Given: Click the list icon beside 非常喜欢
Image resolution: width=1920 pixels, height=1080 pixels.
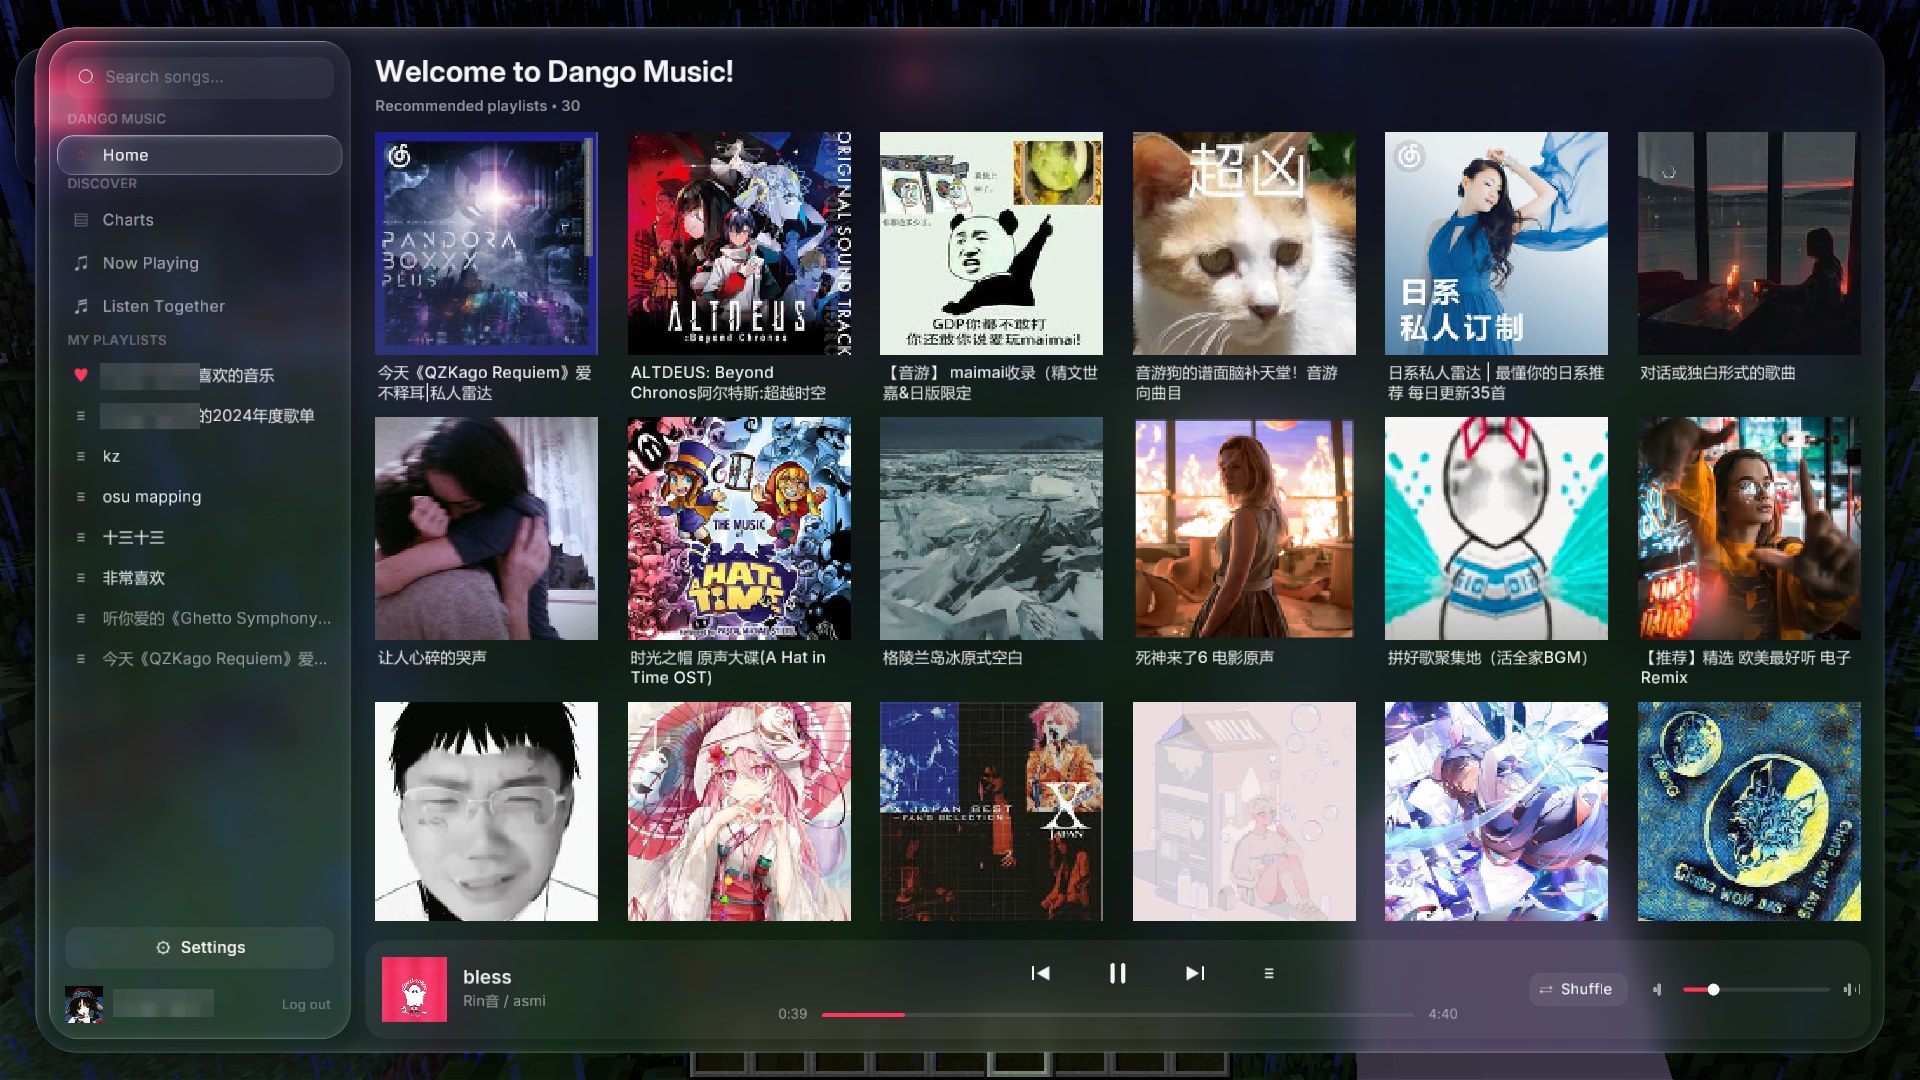Looking at the screenshot, I should (x=81, y=578).
